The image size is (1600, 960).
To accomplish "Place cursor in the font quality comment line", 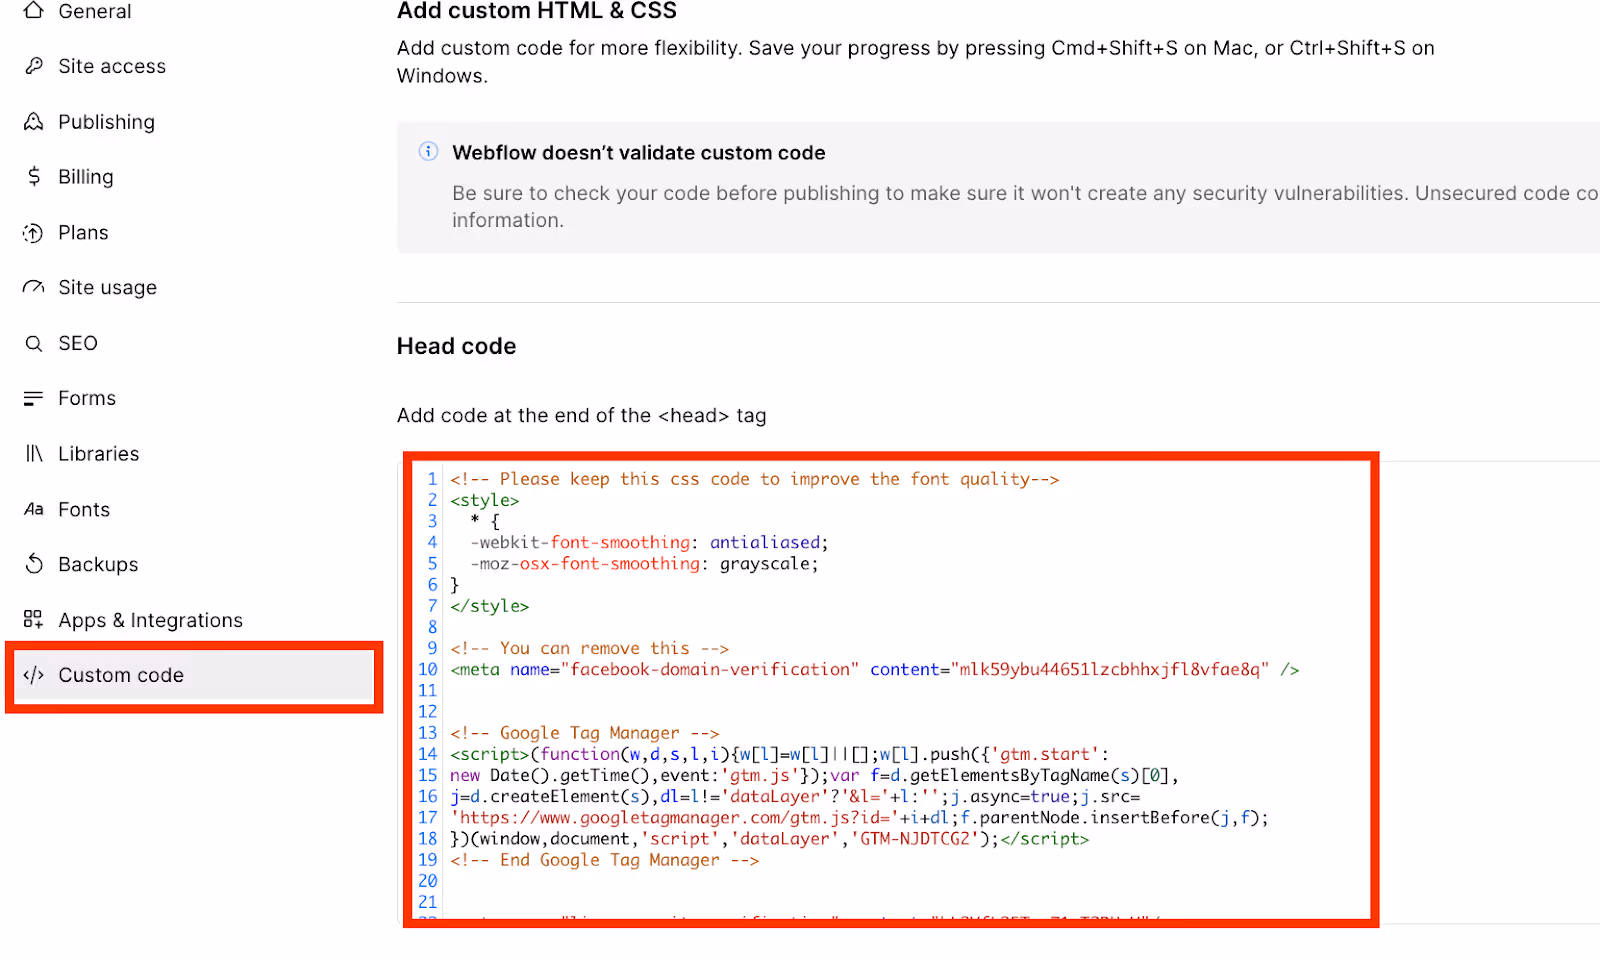I will coord(754,479).
